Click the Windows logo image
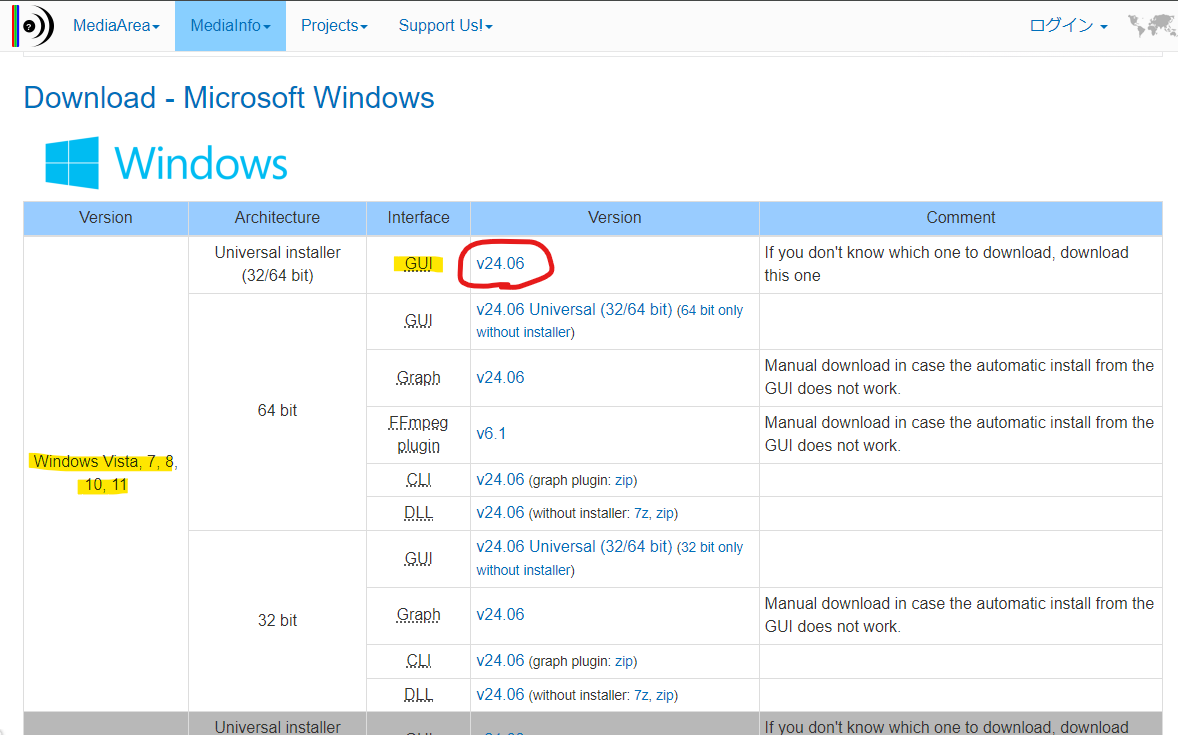Image resolution: width=1178 pixels, height=735 pixels. point(166,162)
